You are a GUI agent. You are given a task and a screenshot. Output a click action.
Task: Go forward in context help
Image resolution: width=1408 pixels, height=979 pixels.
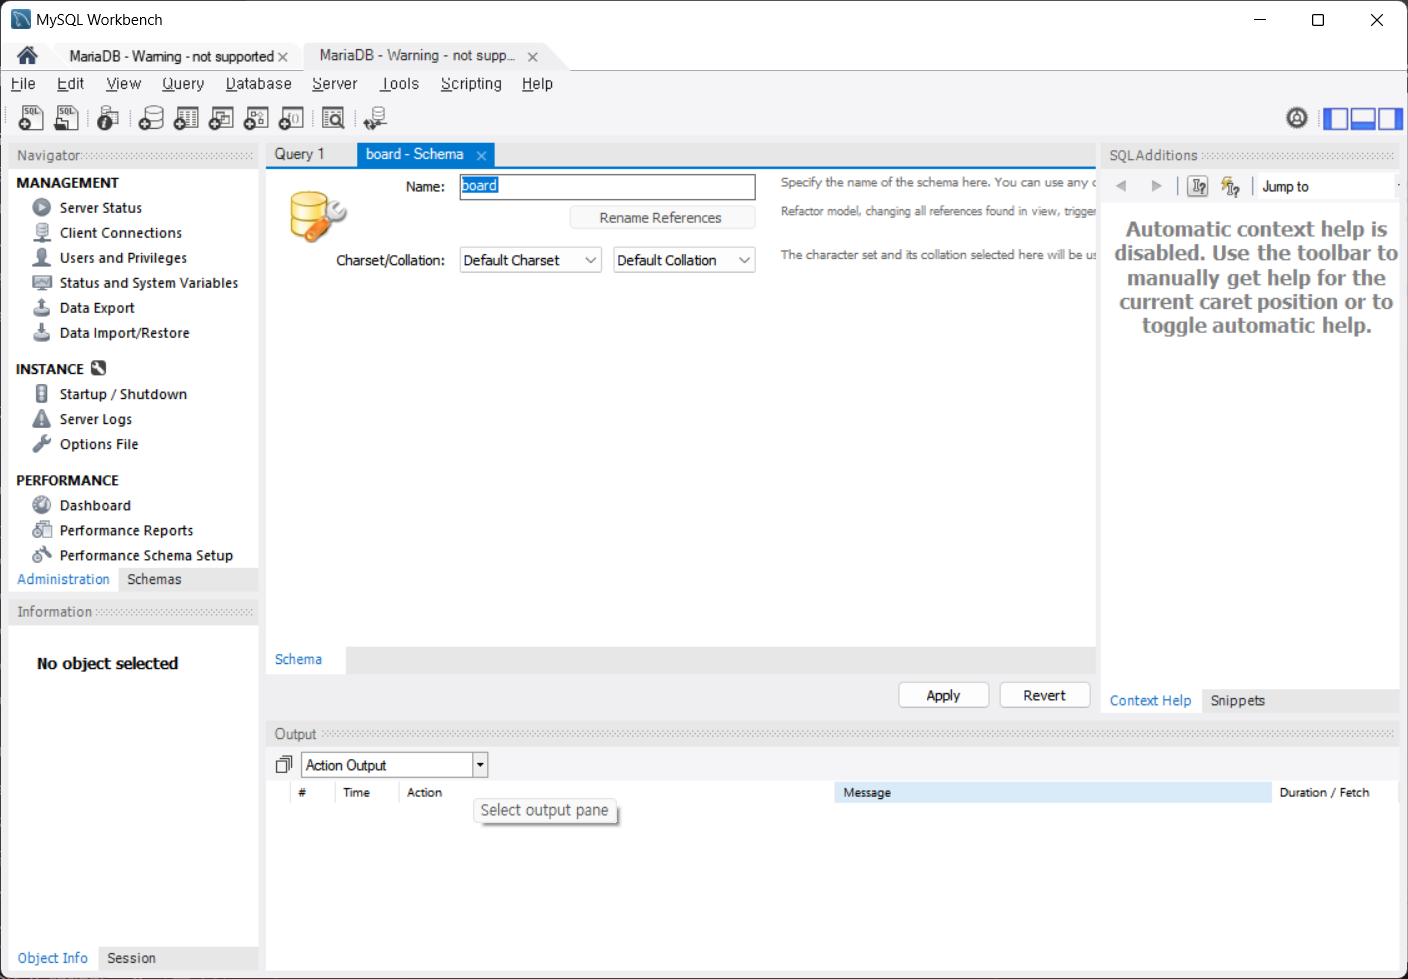pyautogui.click(x=1156, y=186)
